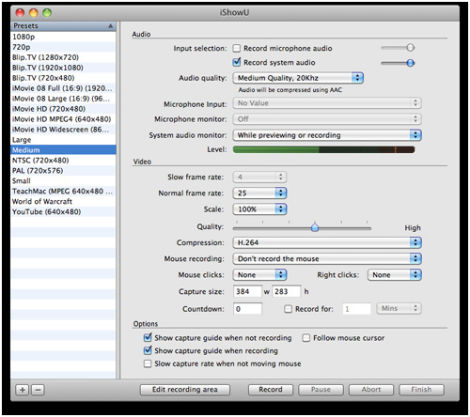Select the iMovie 08 Large (16:9) preset
The width and height of the screenshot is (470, 417).
[x=63, y=99]
